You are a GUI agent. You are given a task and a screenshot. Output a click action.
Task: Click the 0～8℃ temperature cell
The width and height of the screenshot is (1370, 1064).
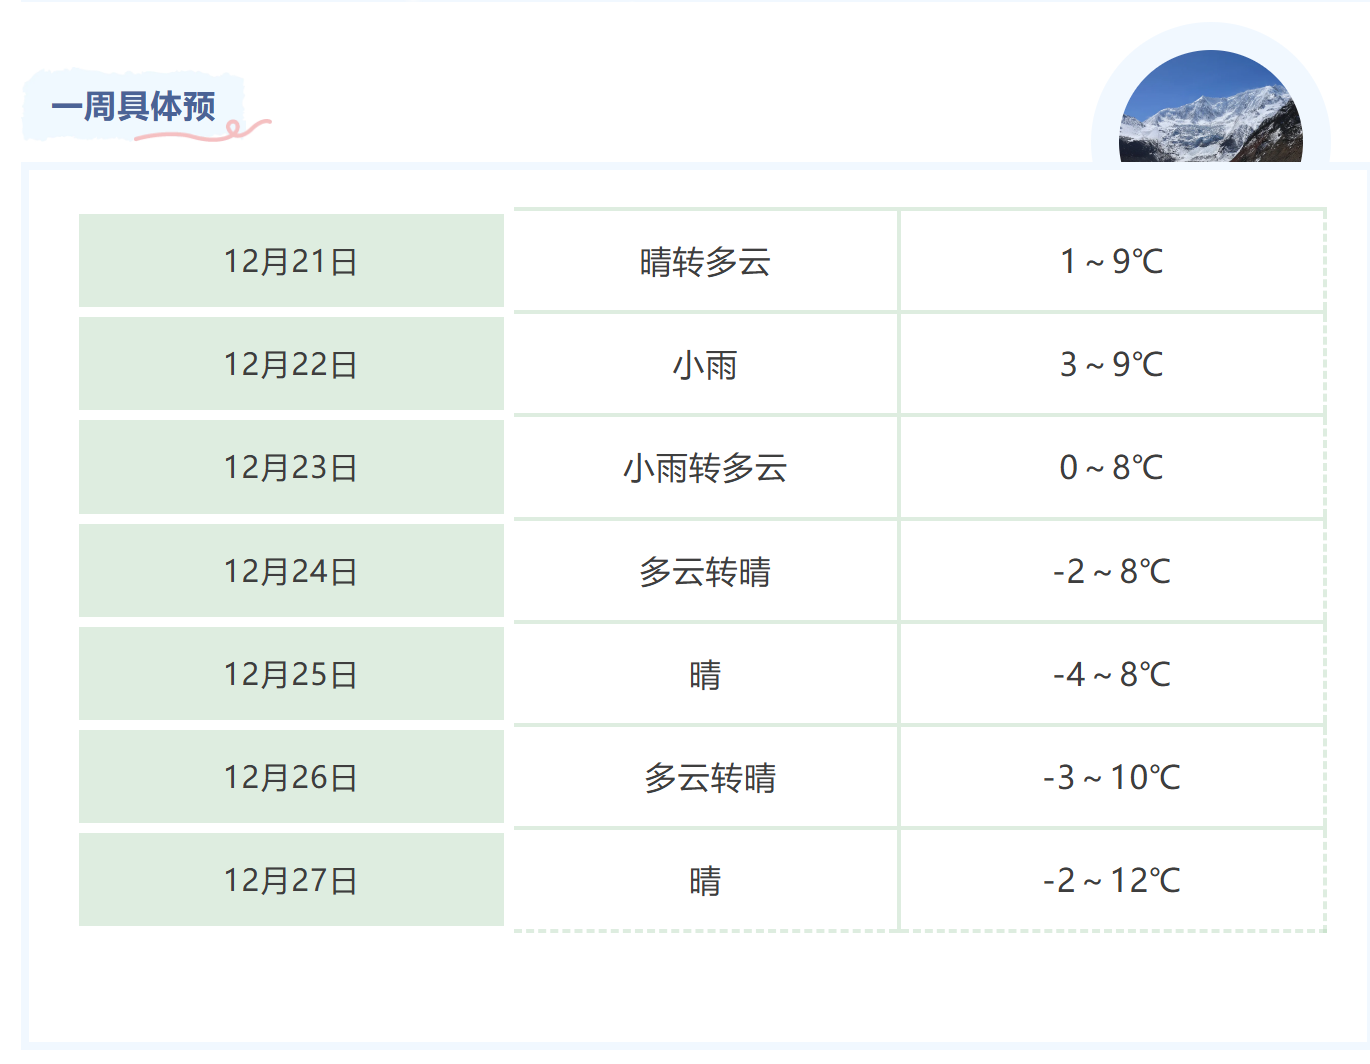(1111, 468)
